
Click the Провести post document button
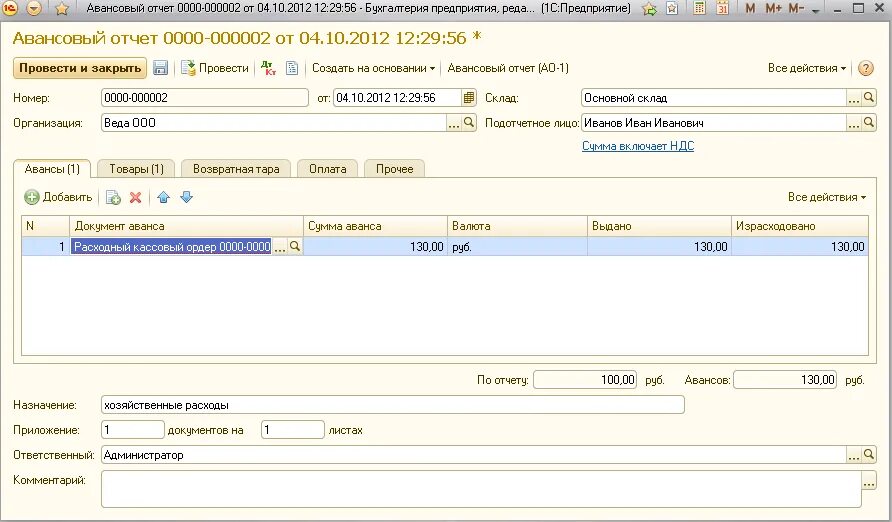215,68
